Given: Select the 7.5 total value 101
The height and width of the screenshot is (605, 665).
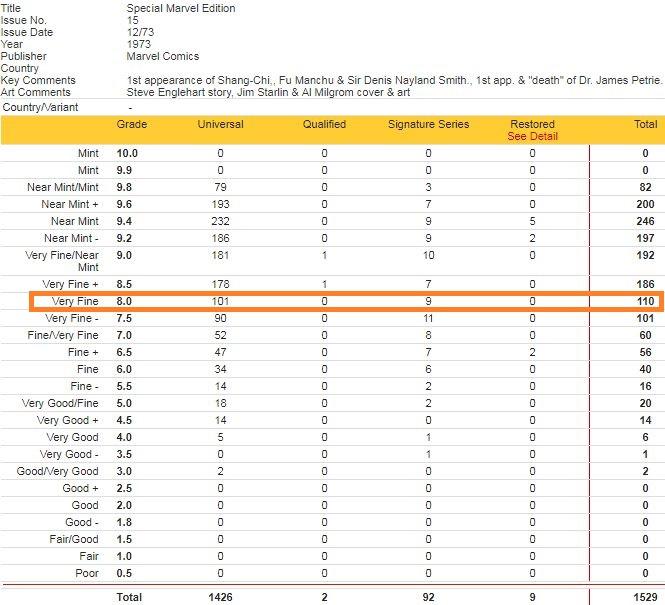Looking at the screenshot, I should coord(645,318).
